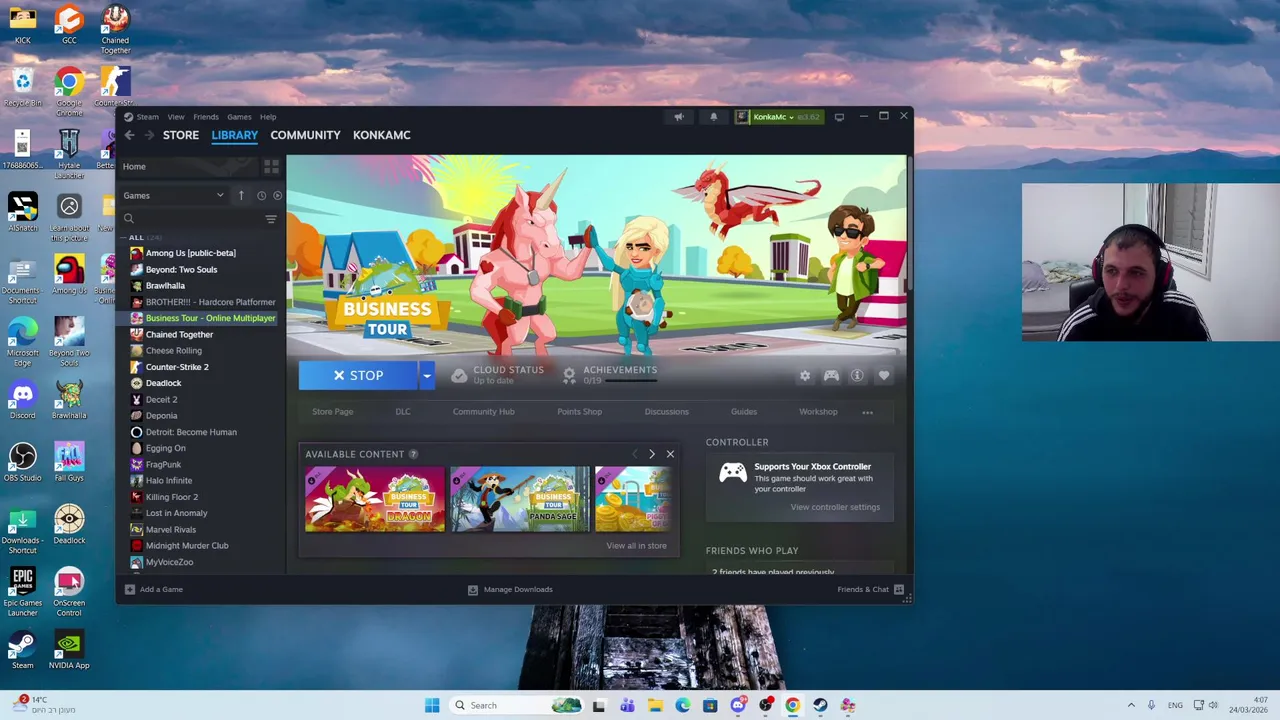The image size is (1280, 720).
Task: Open Steam announcements megaphone icon
Action: 679,117
